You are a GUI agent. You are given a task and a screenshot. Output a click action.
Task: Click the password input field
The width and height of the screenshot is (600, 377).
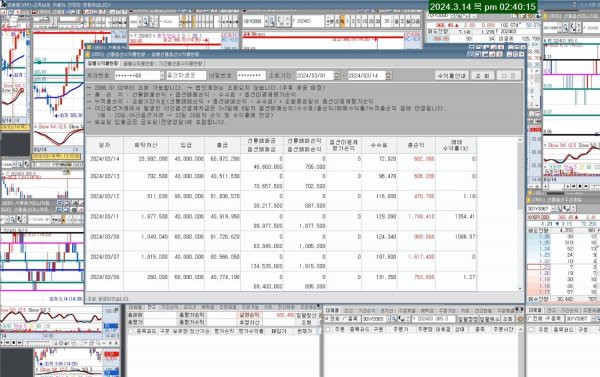(x=251, y=75)
